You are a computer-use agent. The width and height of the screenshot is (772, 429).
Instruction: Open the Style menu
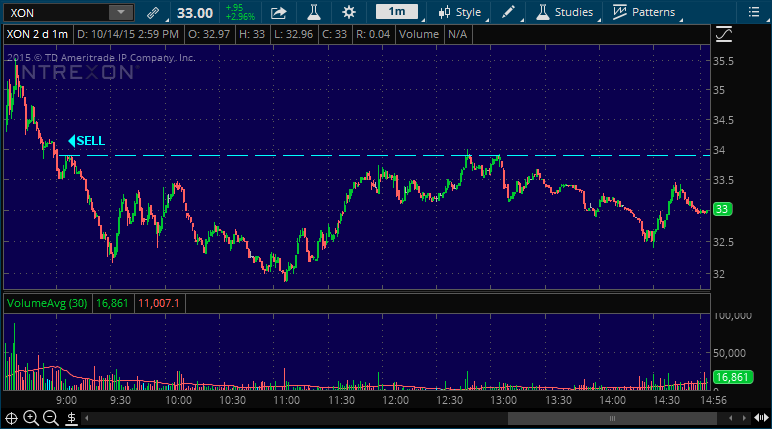coord(460,12)
